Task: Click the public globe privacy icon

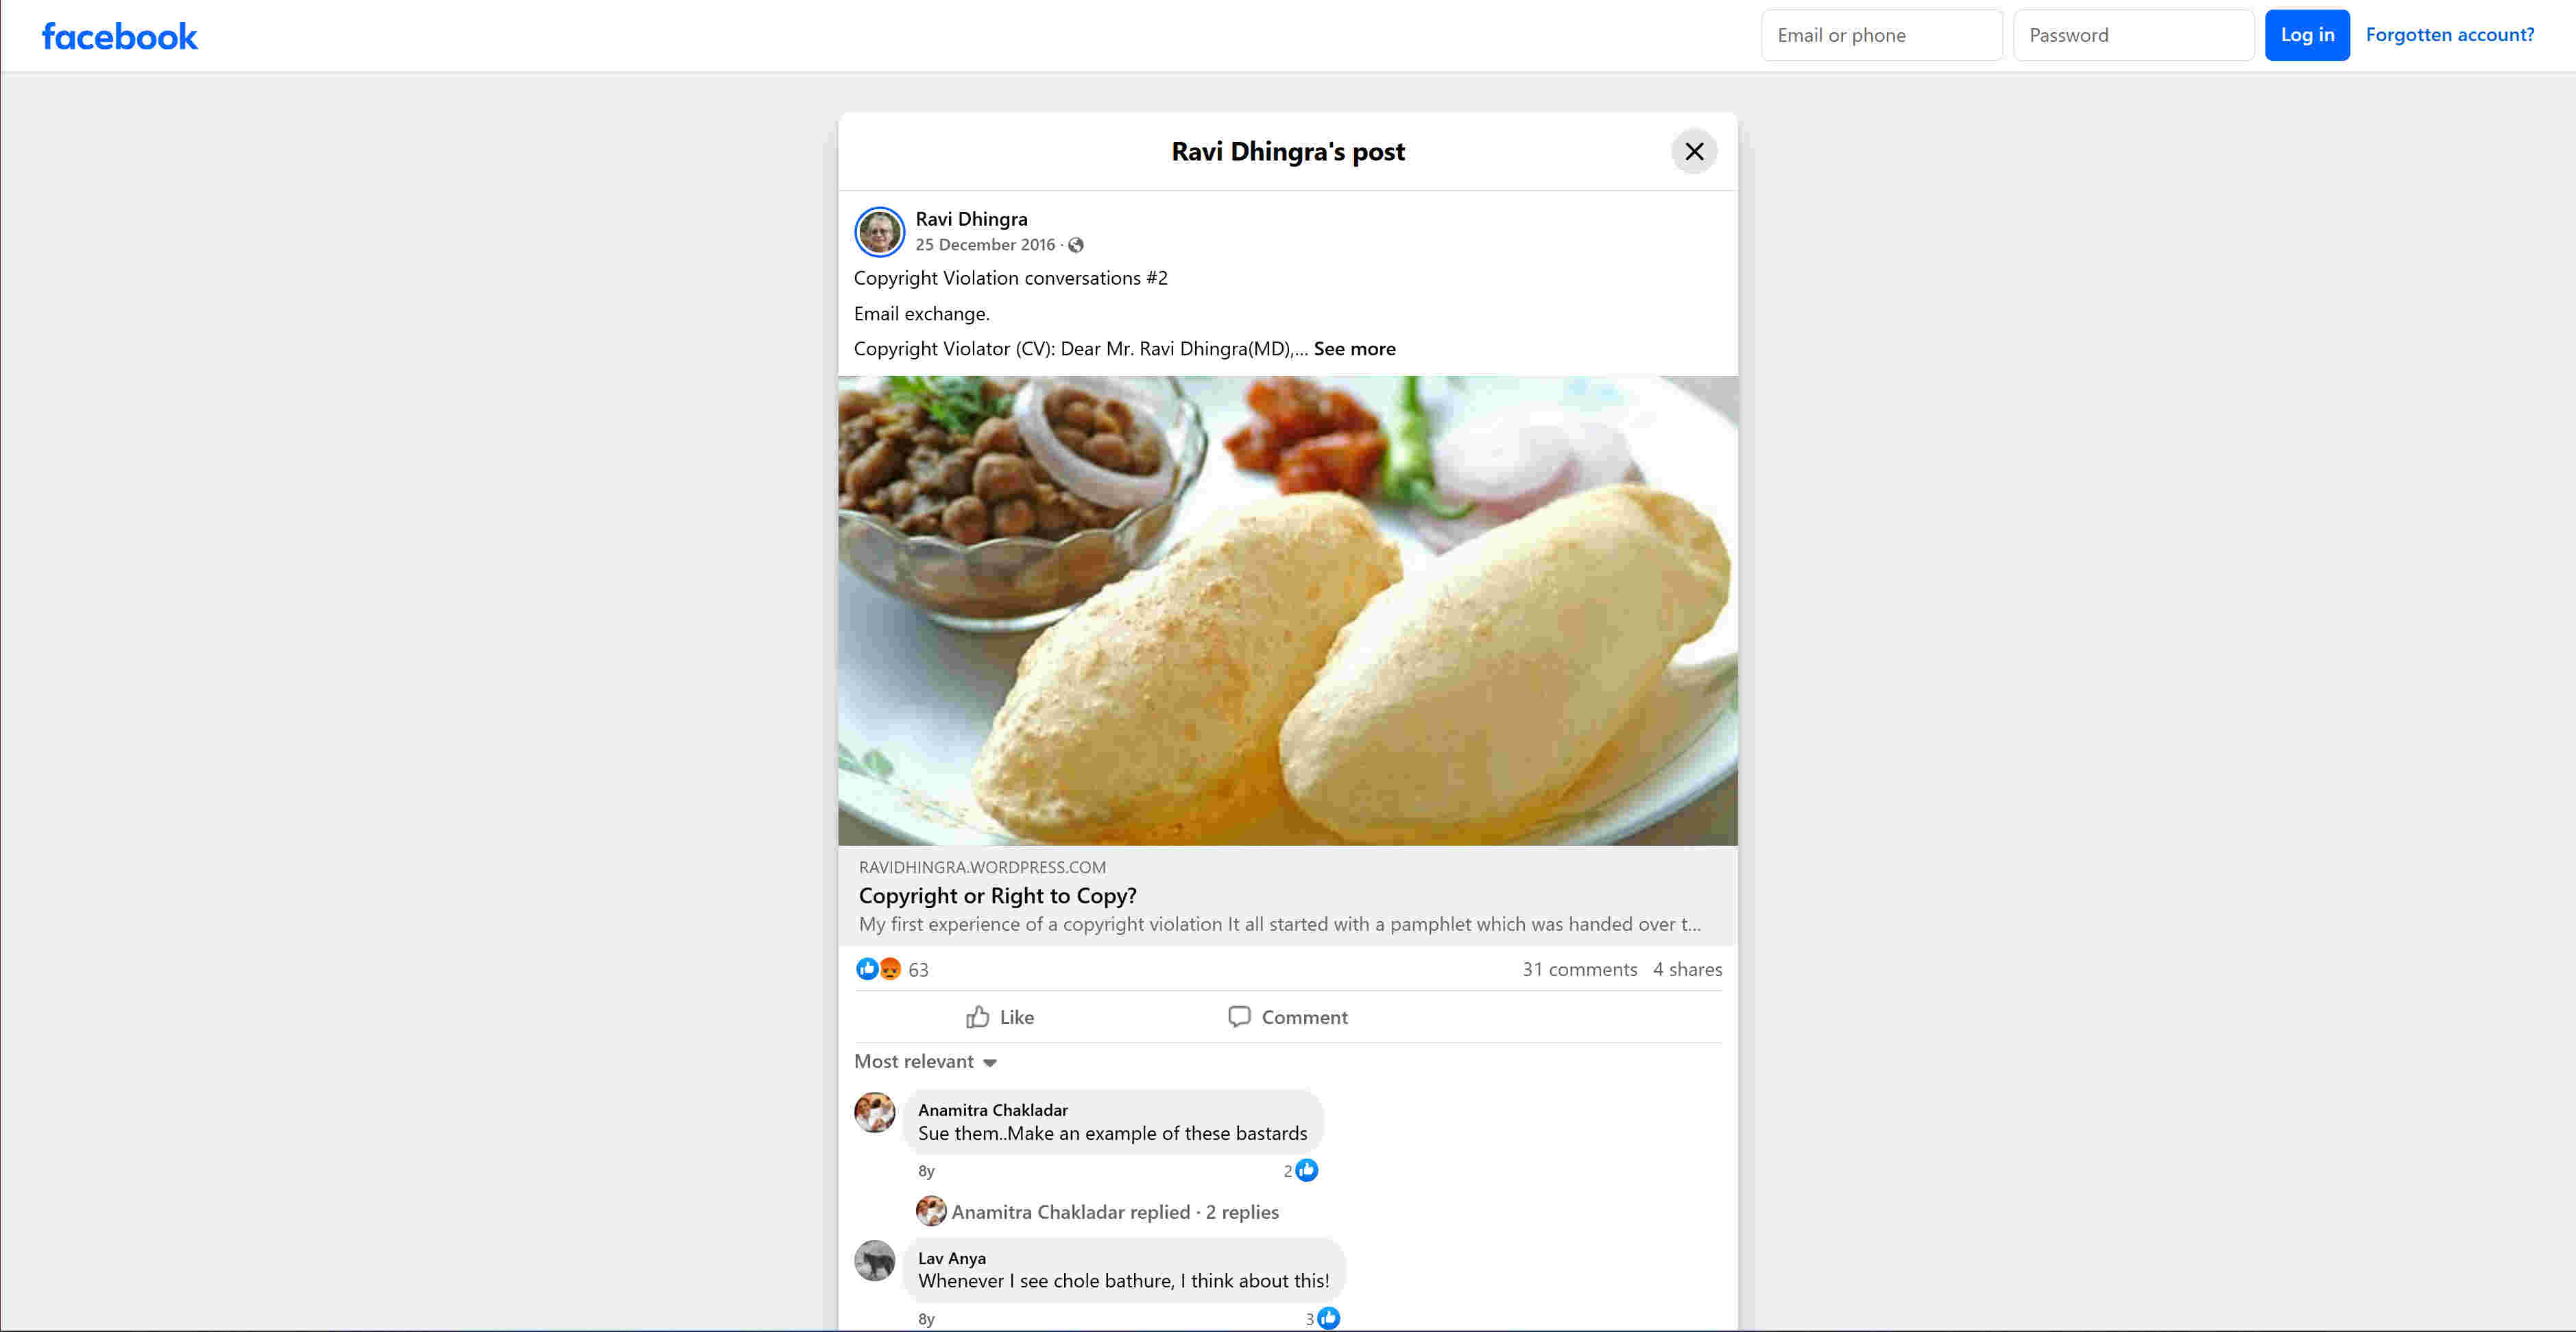Action: (1076, 245)
